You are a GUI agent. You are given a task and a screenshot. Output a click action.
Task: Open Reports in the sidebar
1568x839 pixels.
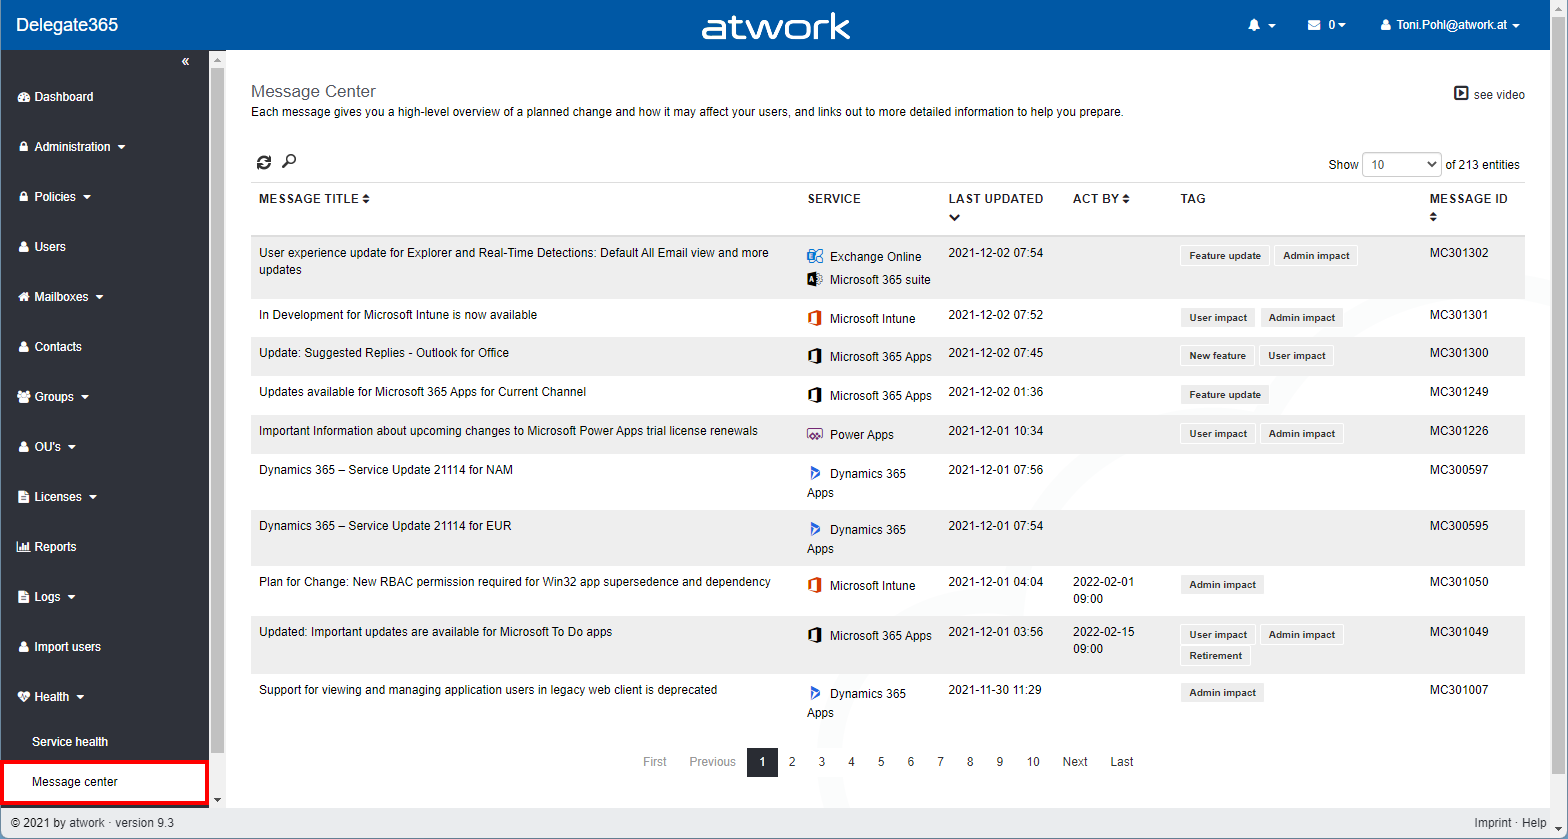coord(55,547)
